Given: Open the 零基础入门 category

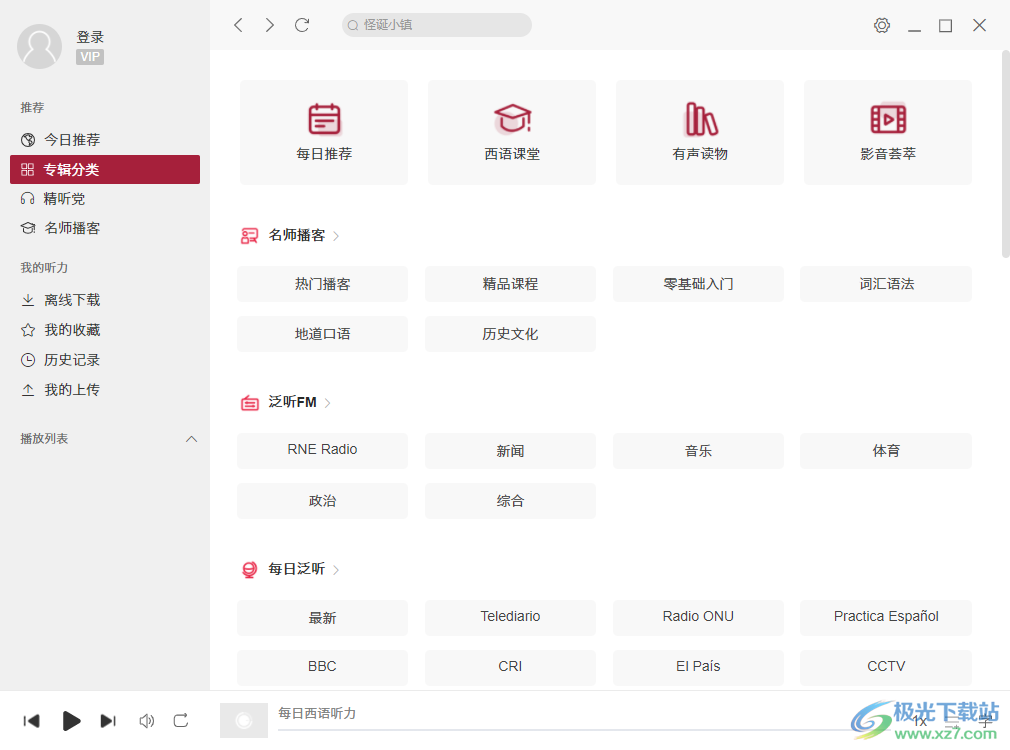Looking at the screenshot, I should coord(698,284).
